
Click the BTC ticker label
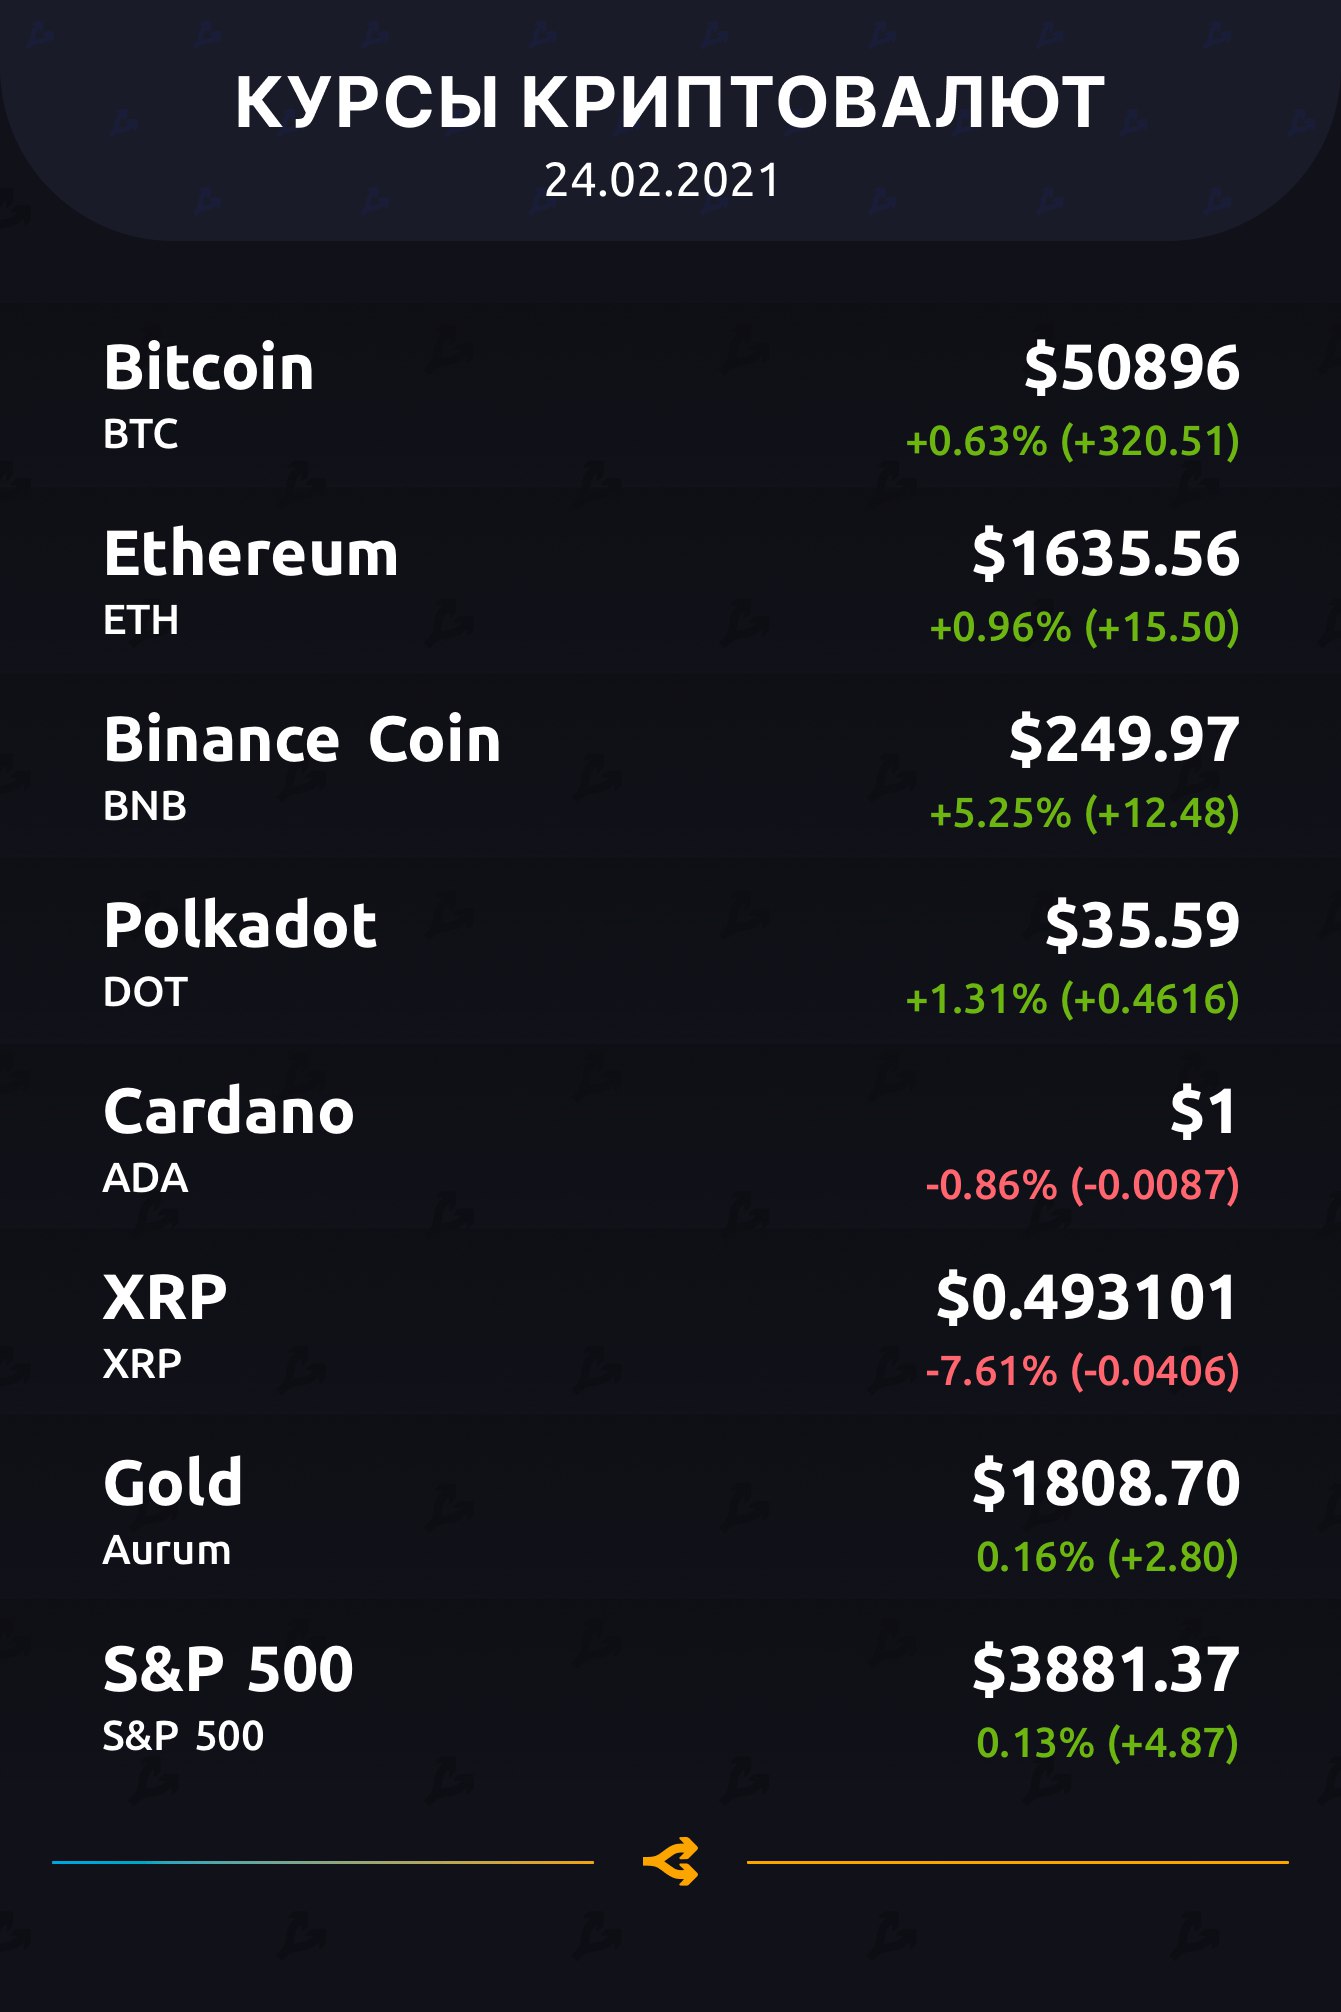tap(141, 434)
